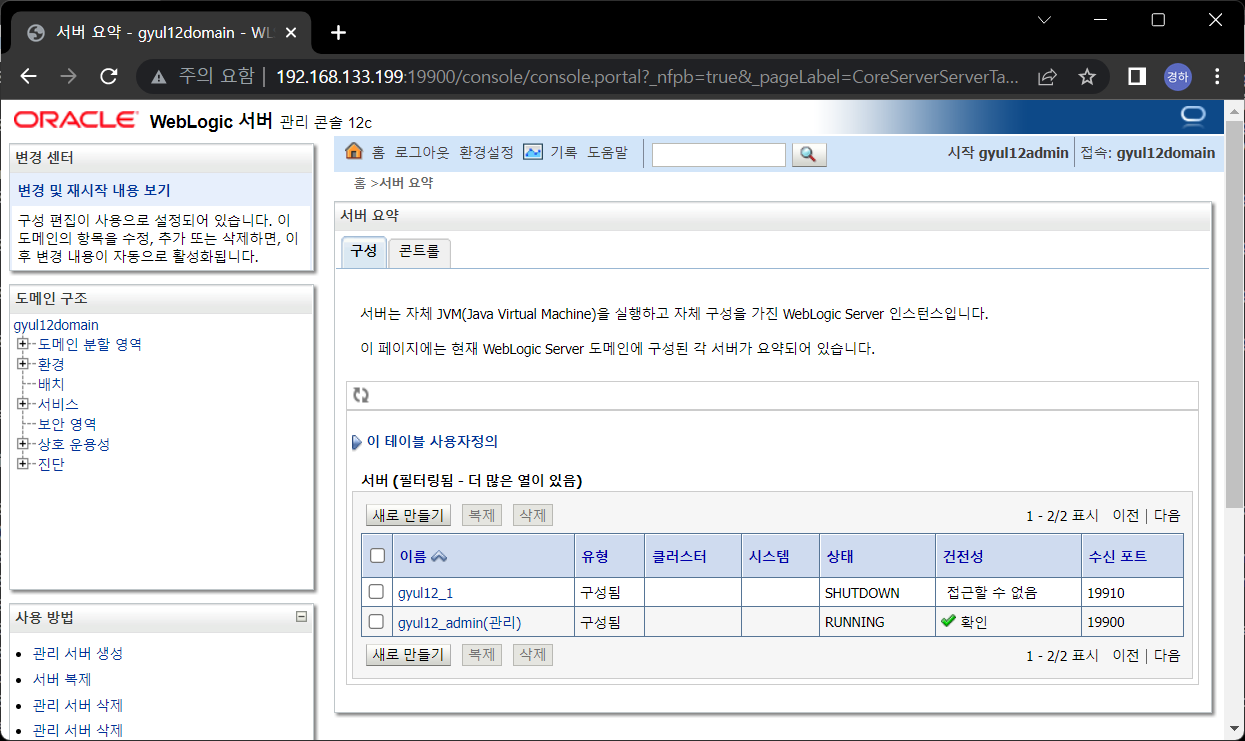Open the 기록 (log) icon in the toolbar
Image resolution: width=1245 pixels, height=741 pixels.
coord(534,153)
